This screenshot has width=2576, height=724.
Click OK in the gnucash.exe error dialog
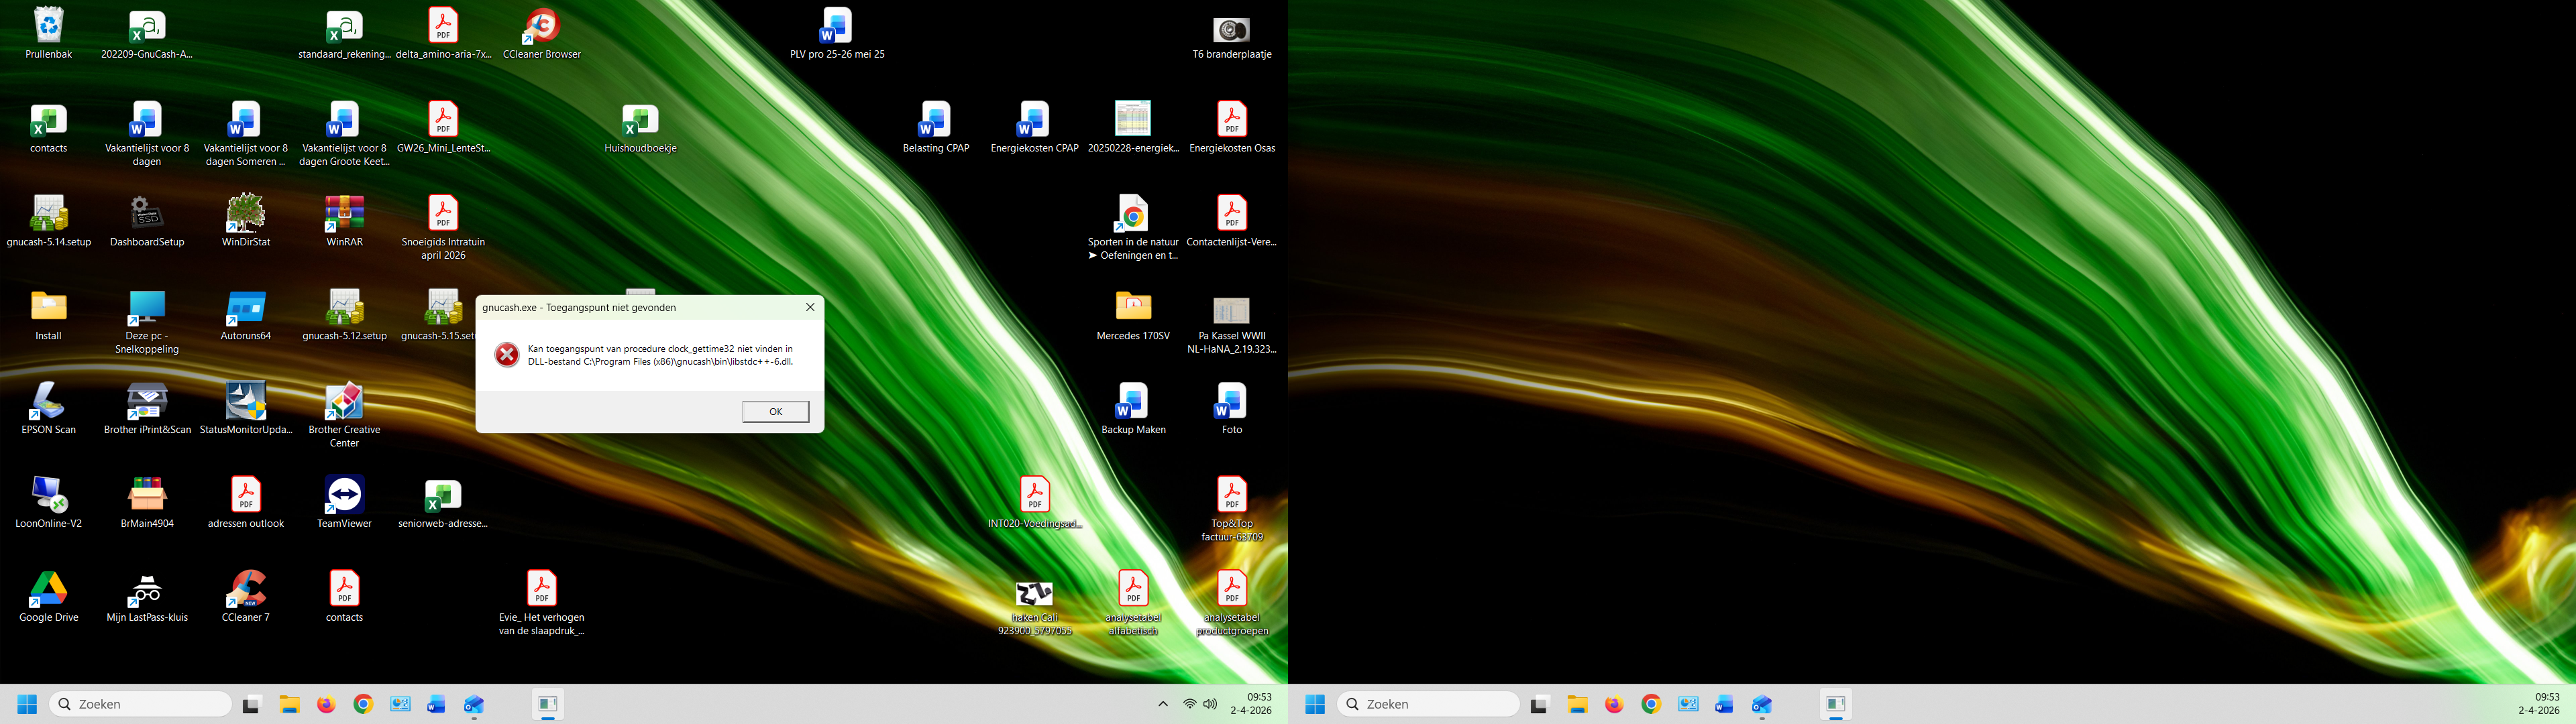pos(775,411)
